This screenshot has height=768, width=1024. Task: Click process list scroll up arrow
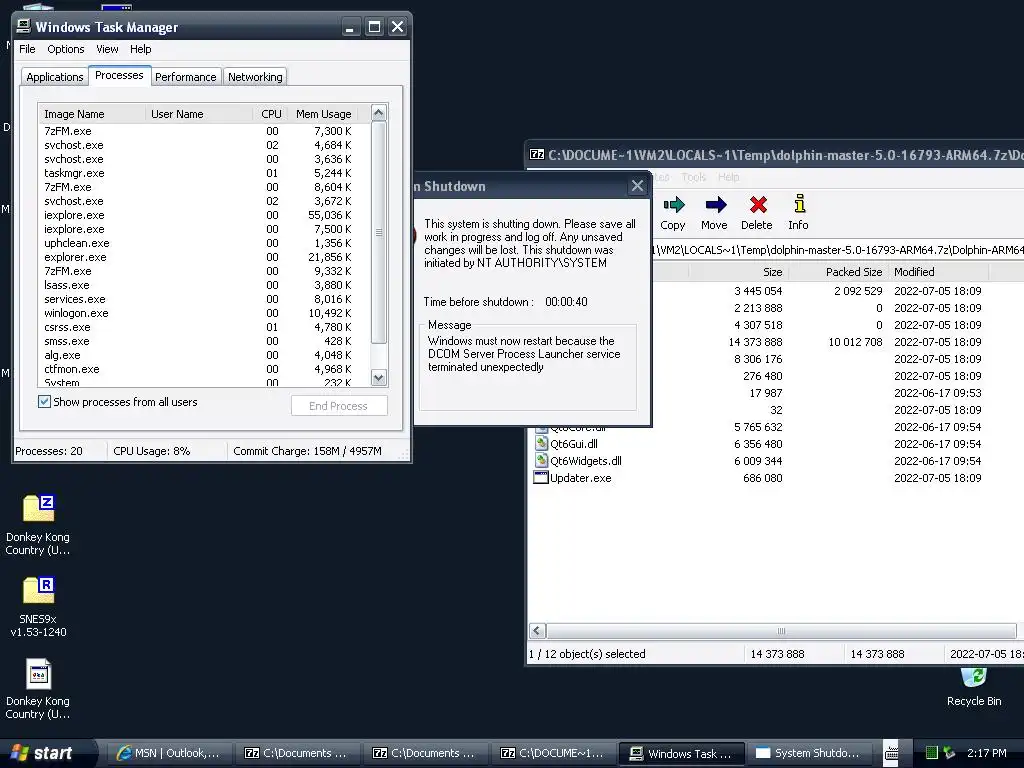point(379,113)
